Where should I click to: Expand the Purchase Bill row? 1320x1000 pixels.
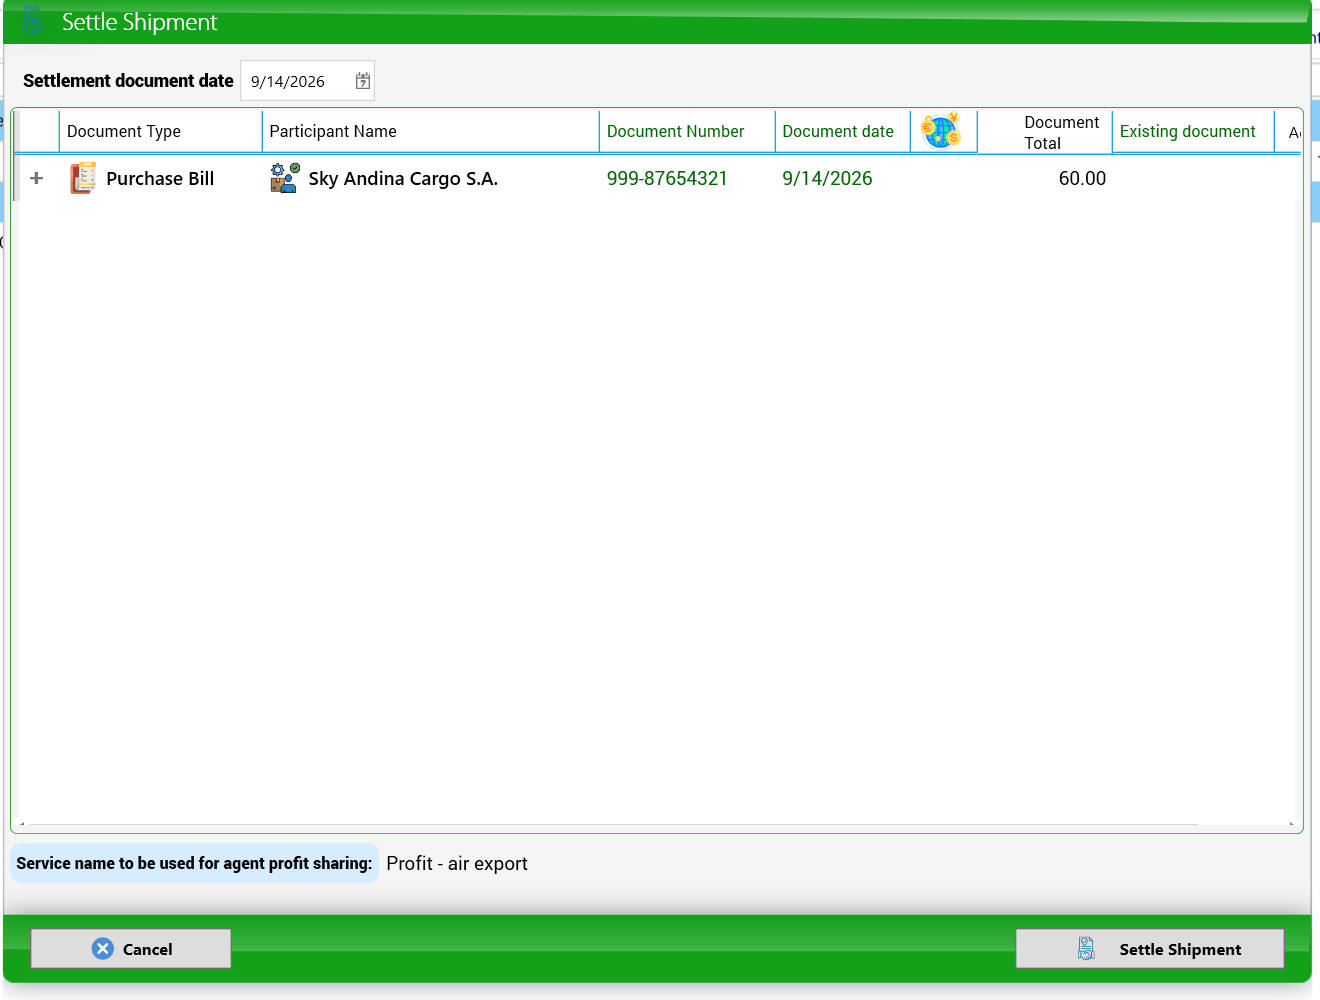(x=37, y=178)
